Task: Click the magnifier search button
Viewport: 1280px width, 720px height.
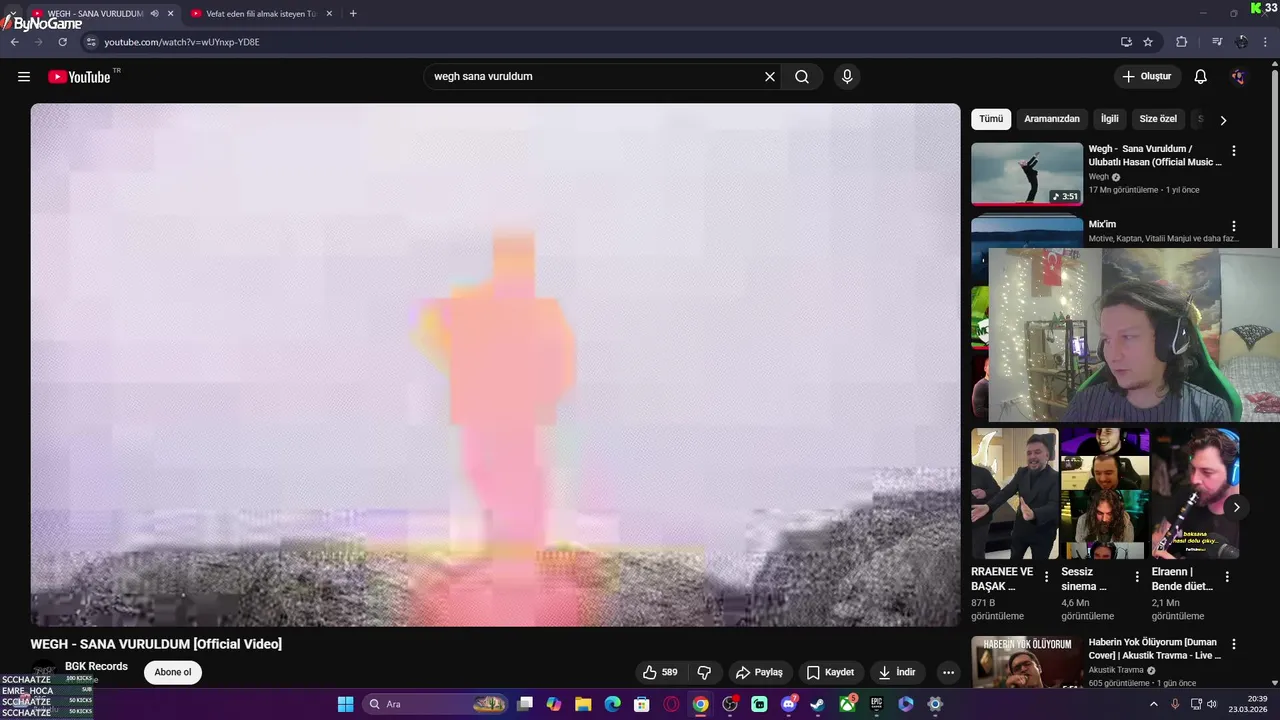Action: tap(802, 77)
